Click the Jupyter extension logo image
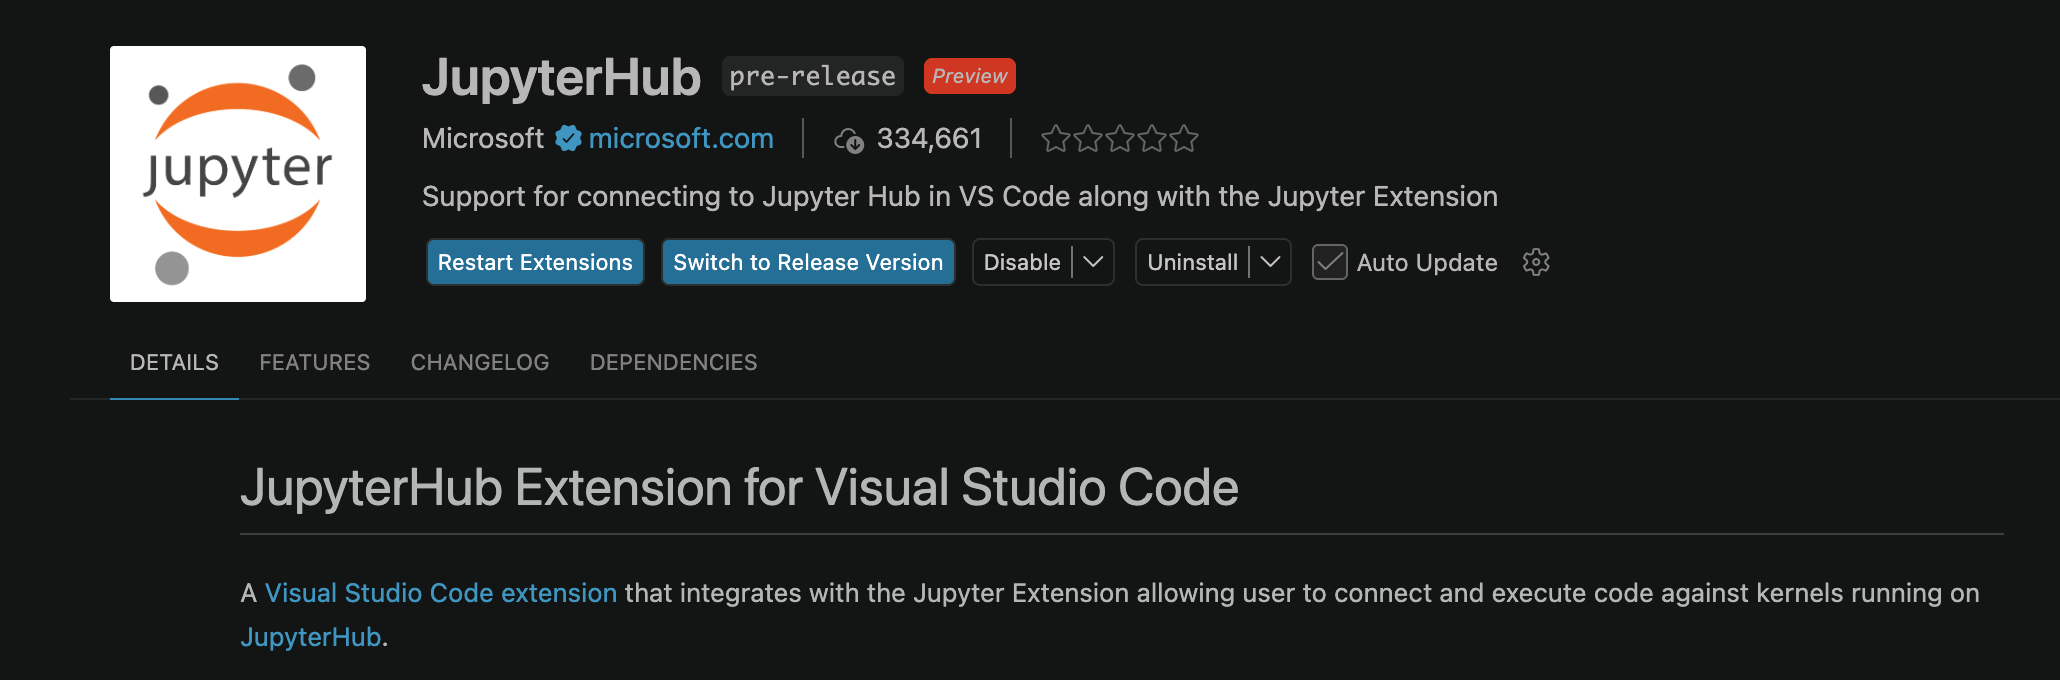The image size is (2060, 680). coord(238,174)
